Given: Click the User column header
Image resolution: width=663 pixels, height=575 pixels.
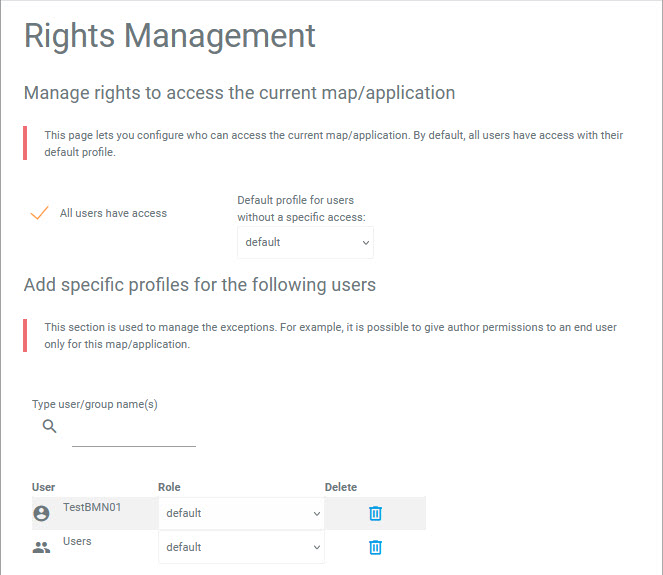Looking at the screenshot, I should click(44, 487).
